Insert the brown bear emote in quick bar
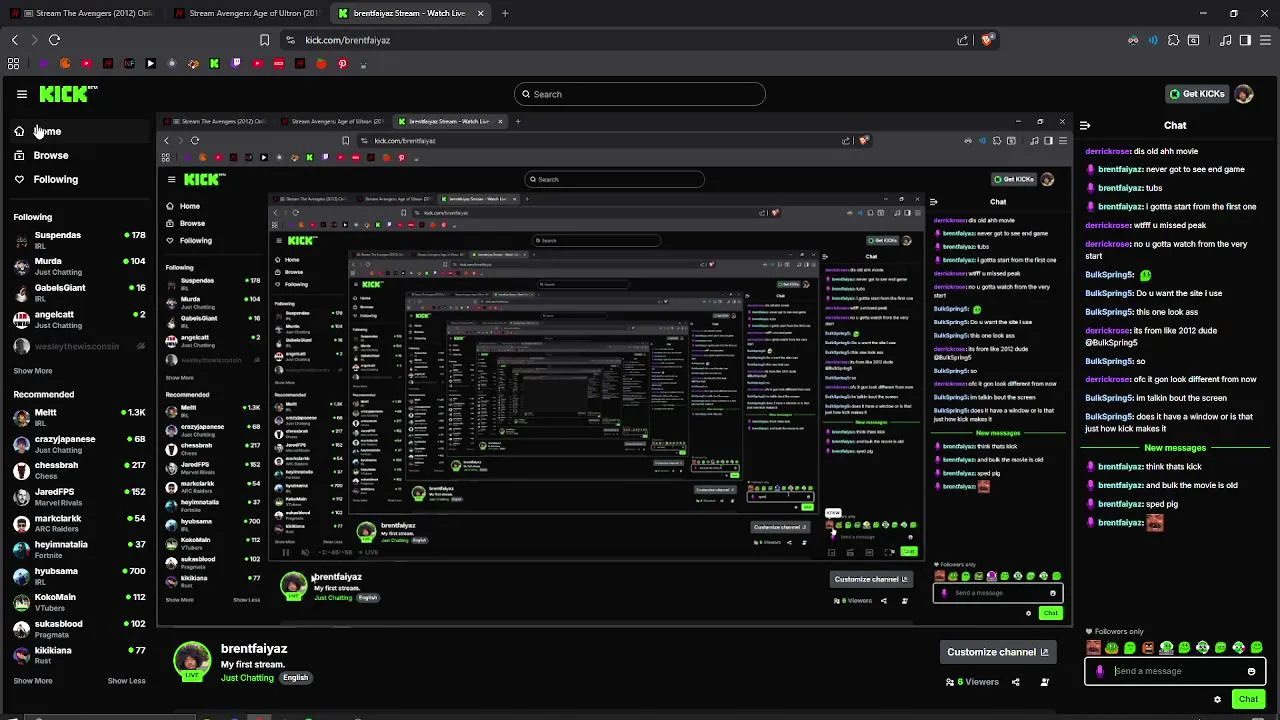This screenshot has height=720, width=1280. 1148,648
